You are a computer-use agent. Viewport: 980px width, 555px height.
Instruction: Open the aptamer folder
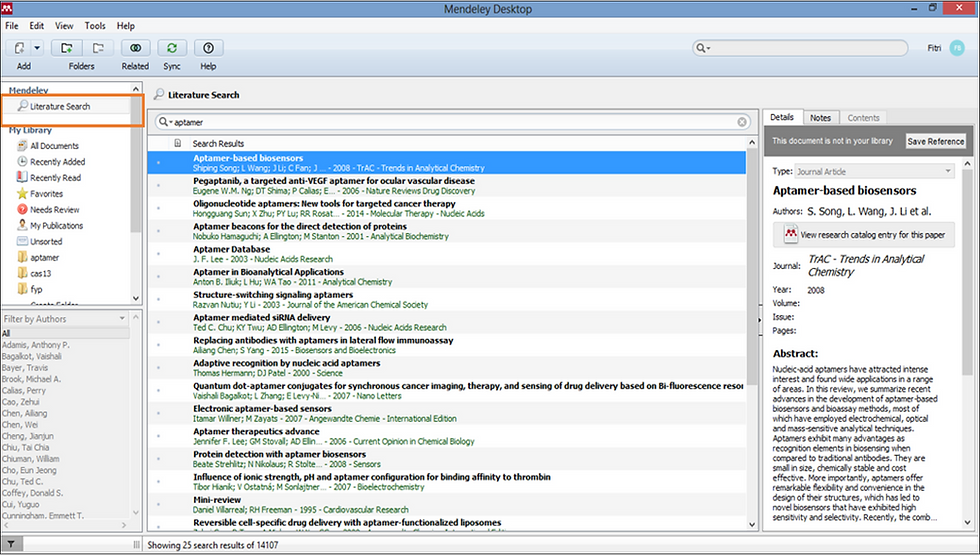44,258
